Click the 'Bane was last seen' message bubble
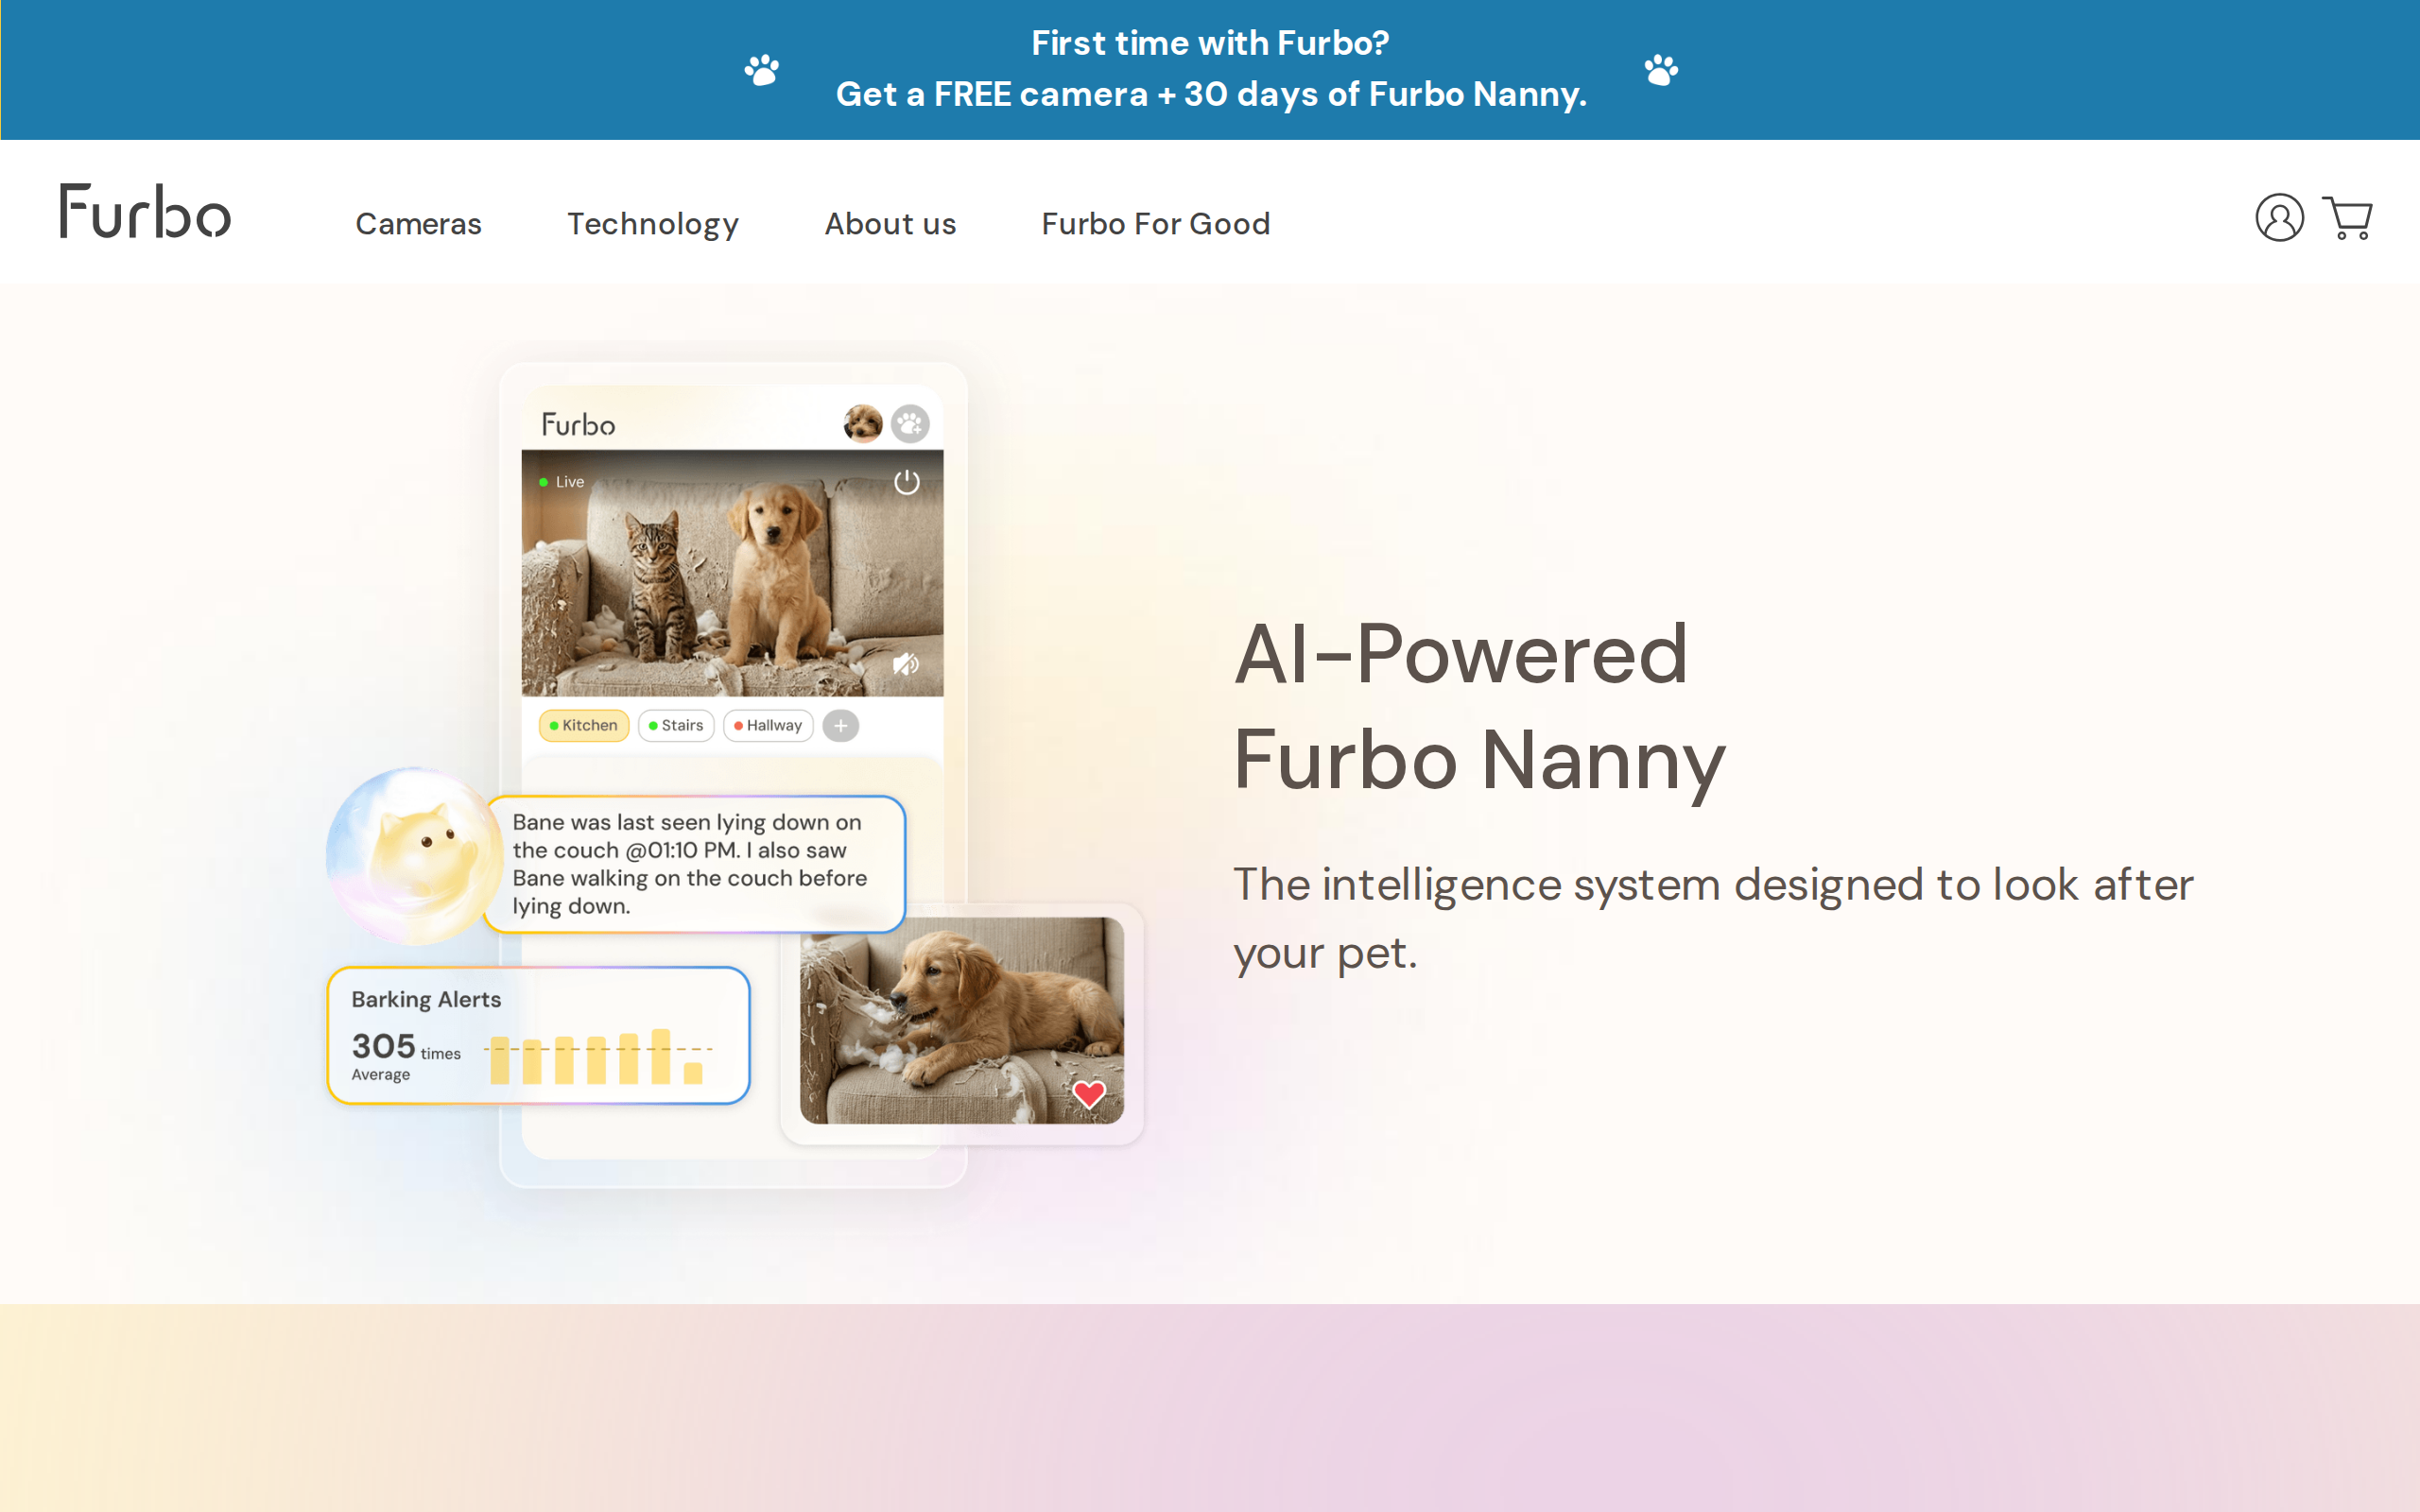The height and width of the screenshot is (1512, 2420). click(696, 864)
